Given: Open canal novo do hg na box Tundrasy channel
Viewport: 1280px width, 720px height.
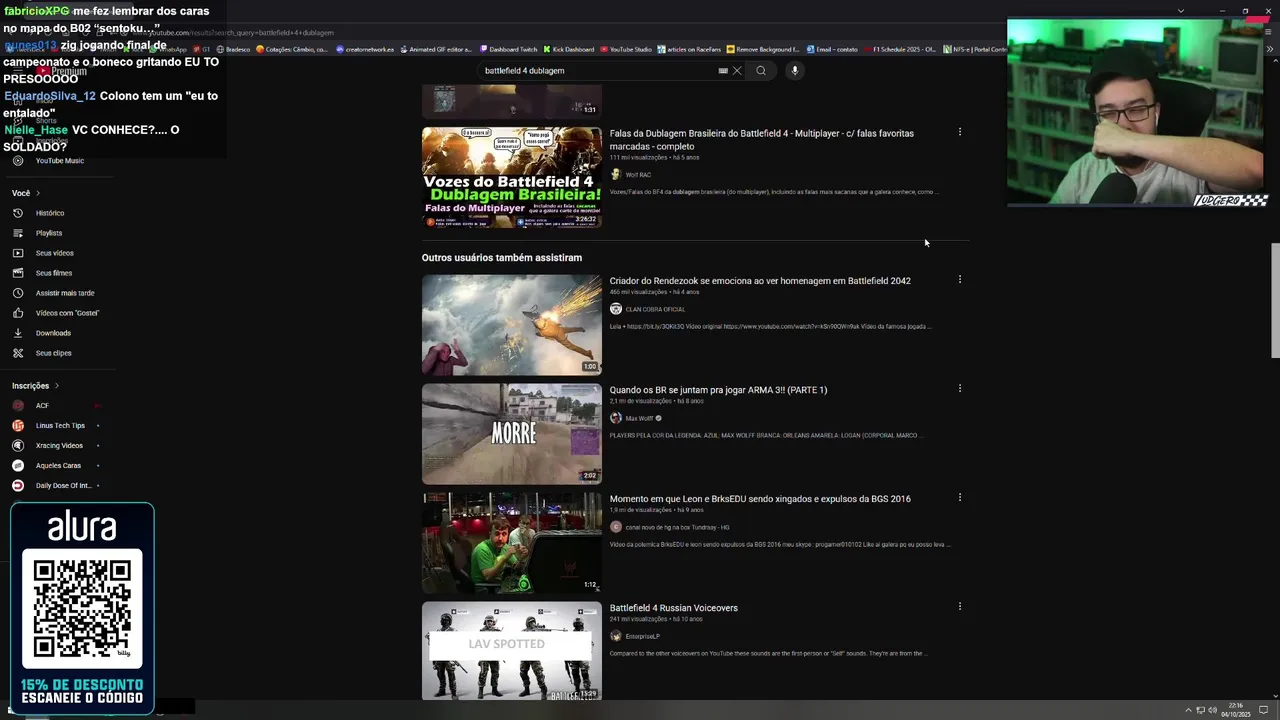Looking at the screenshot, I should (677, 527).
